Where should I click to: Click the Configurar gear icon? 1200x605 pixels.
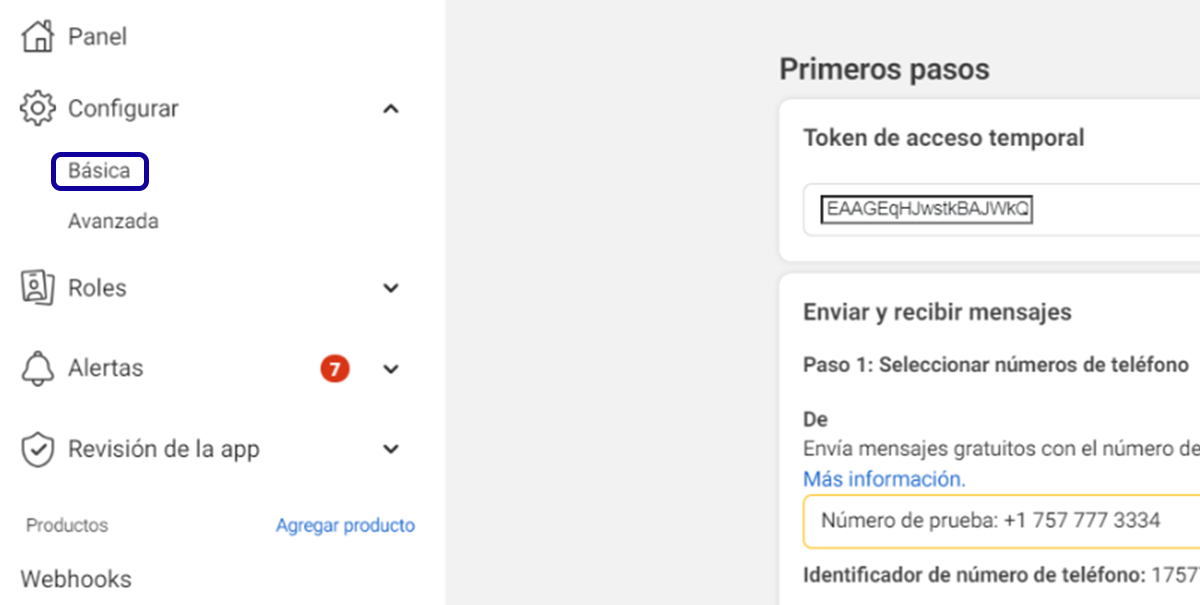coord(37,108)
